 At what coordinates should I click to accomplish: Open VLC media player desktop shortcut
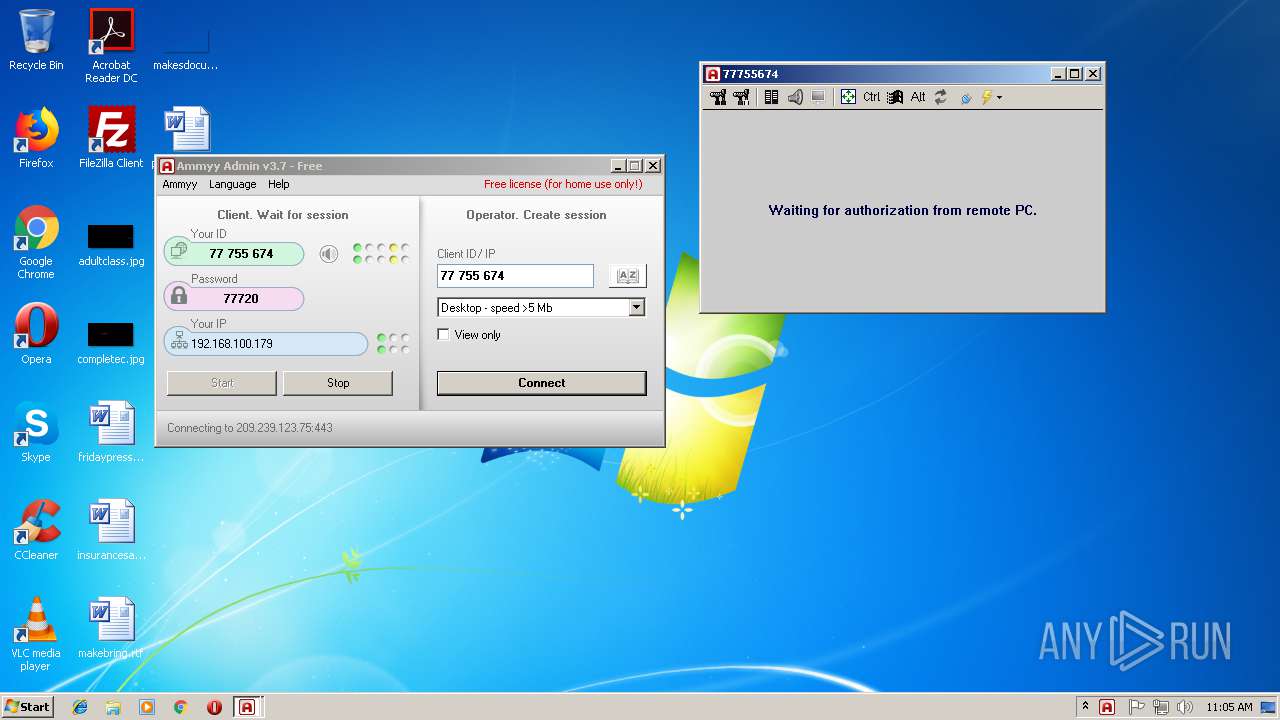pyautogui.click(x=36, y=635)
